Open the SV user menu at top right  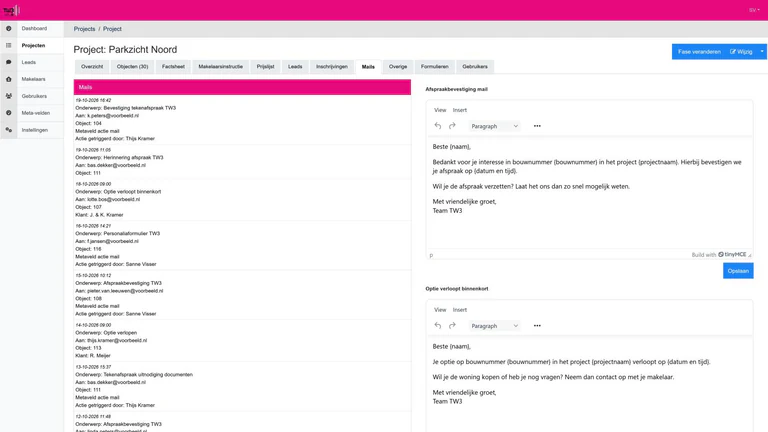(x=754, y=10)
